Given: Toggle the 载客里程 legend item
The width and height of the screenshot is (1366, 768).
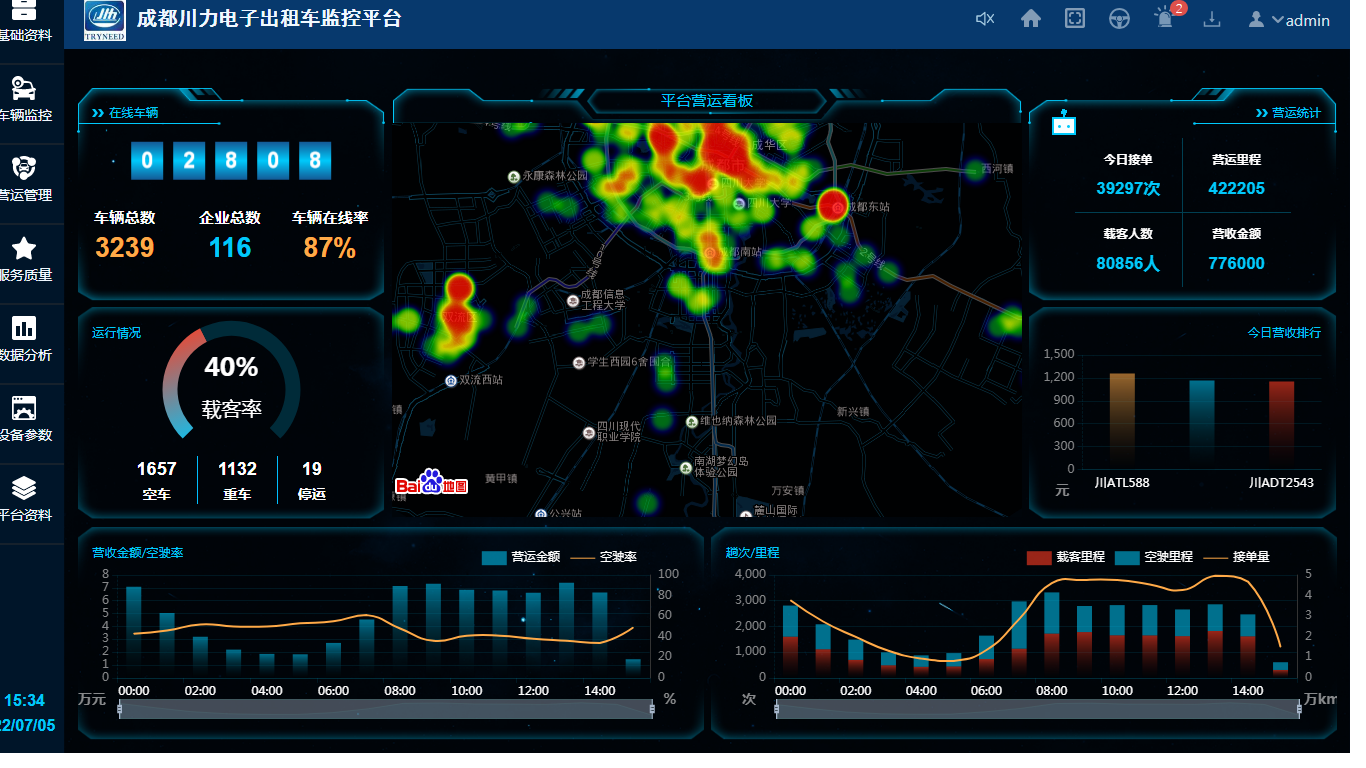Looking at the screenshot, I should pyautogui.click(x=1066, y=557).
